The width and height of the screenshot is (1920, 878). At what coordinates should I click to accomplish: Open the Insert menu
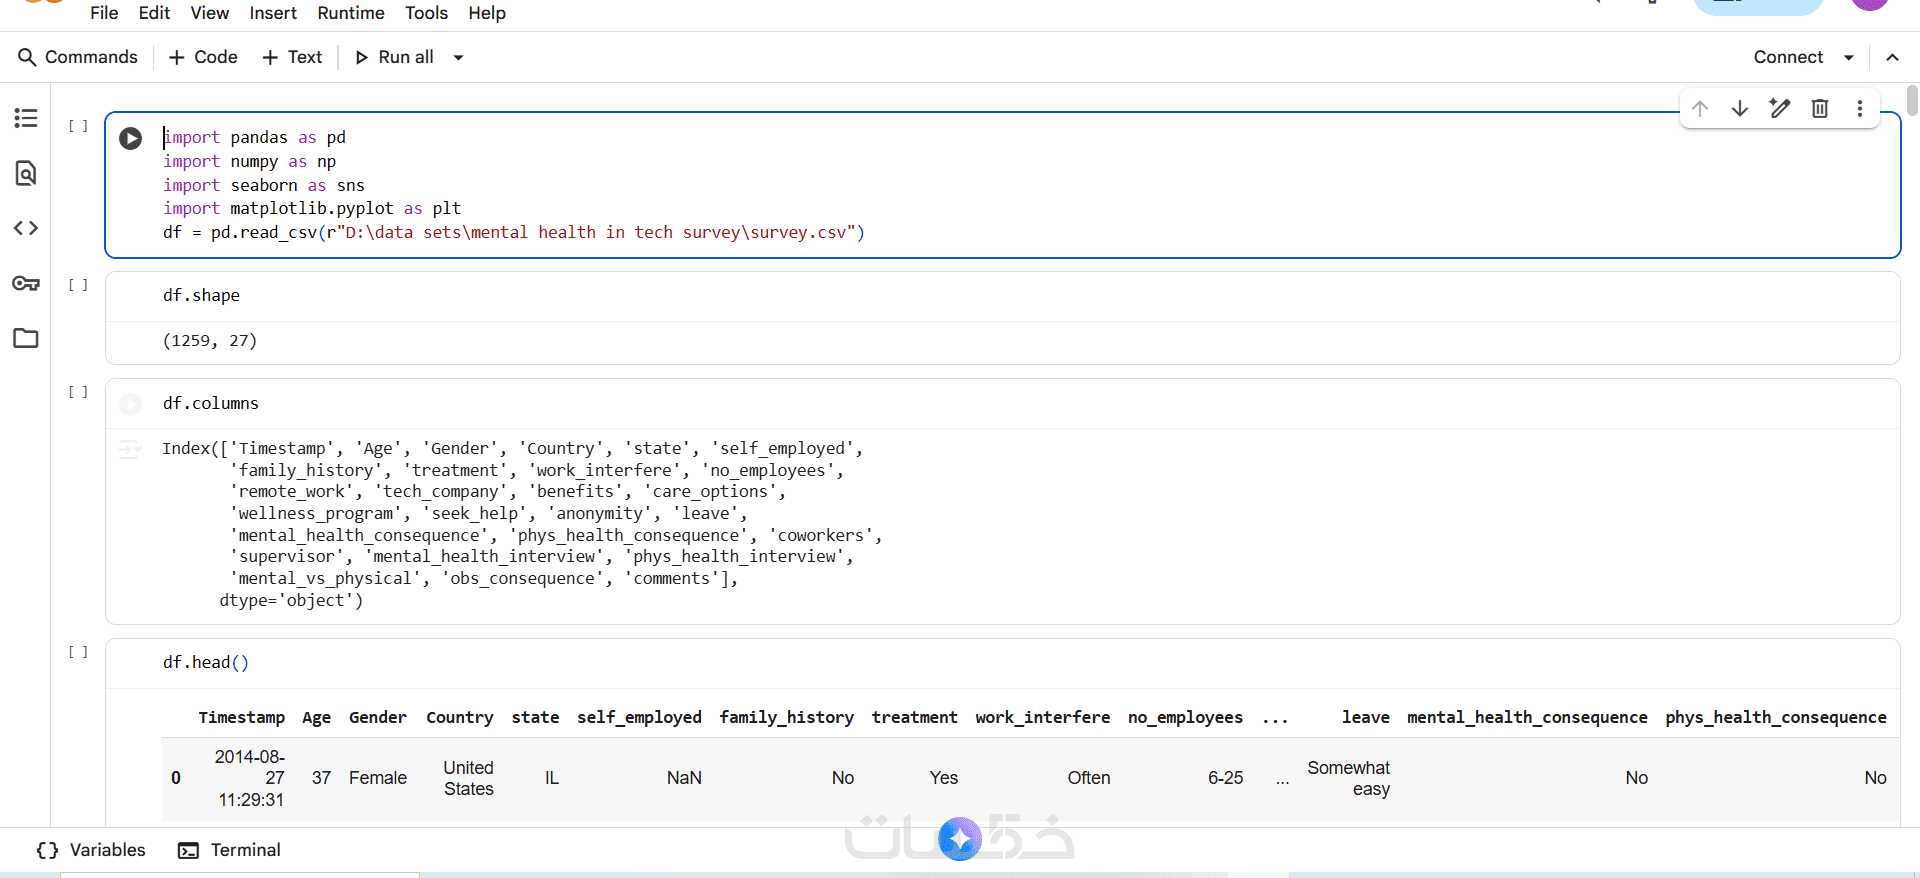(273, 13)
